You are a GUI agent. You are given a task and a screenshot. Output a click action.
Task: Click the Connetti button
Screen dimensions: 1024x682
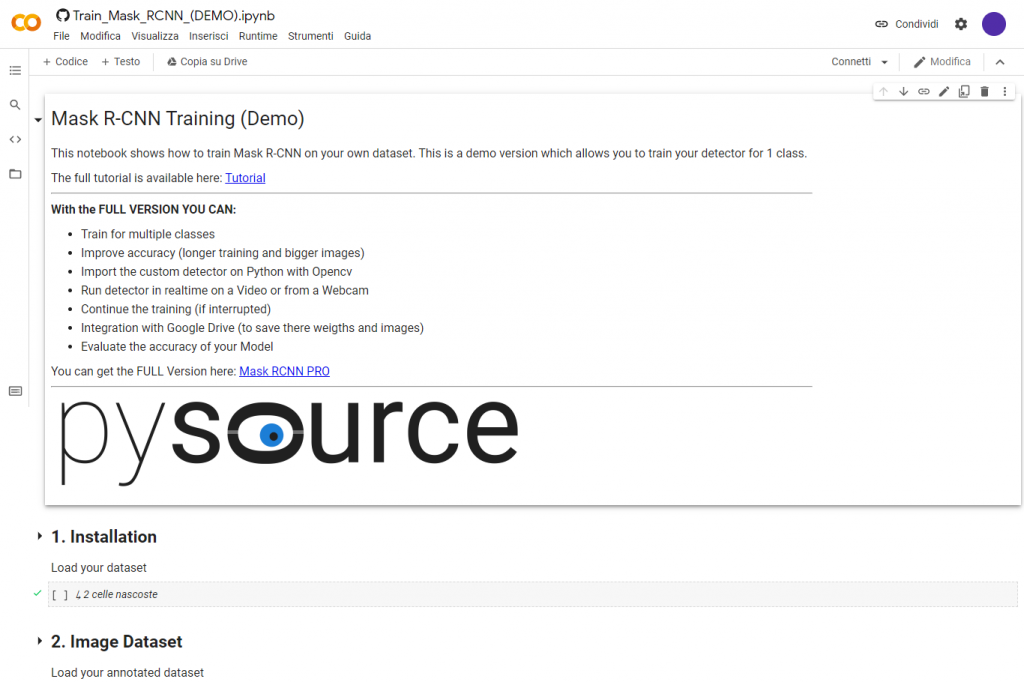pos(851,61)
